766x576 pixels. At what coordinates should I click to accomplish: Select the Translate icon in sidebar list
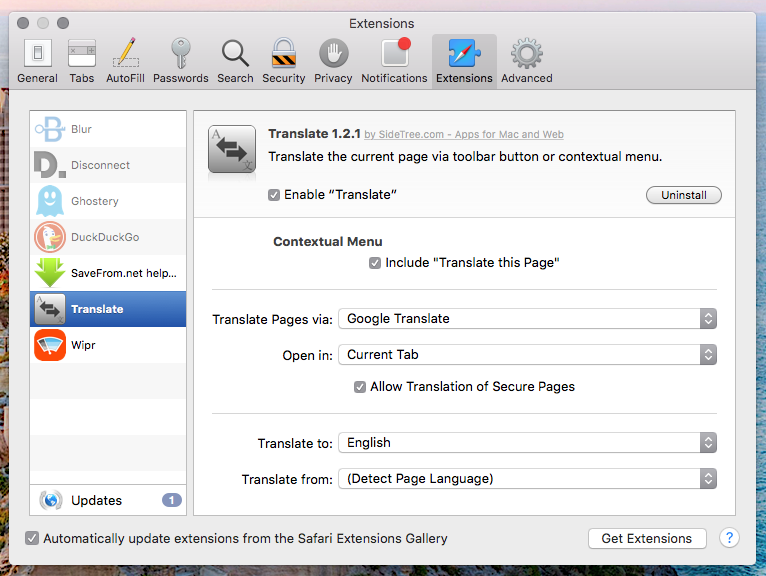49,309
